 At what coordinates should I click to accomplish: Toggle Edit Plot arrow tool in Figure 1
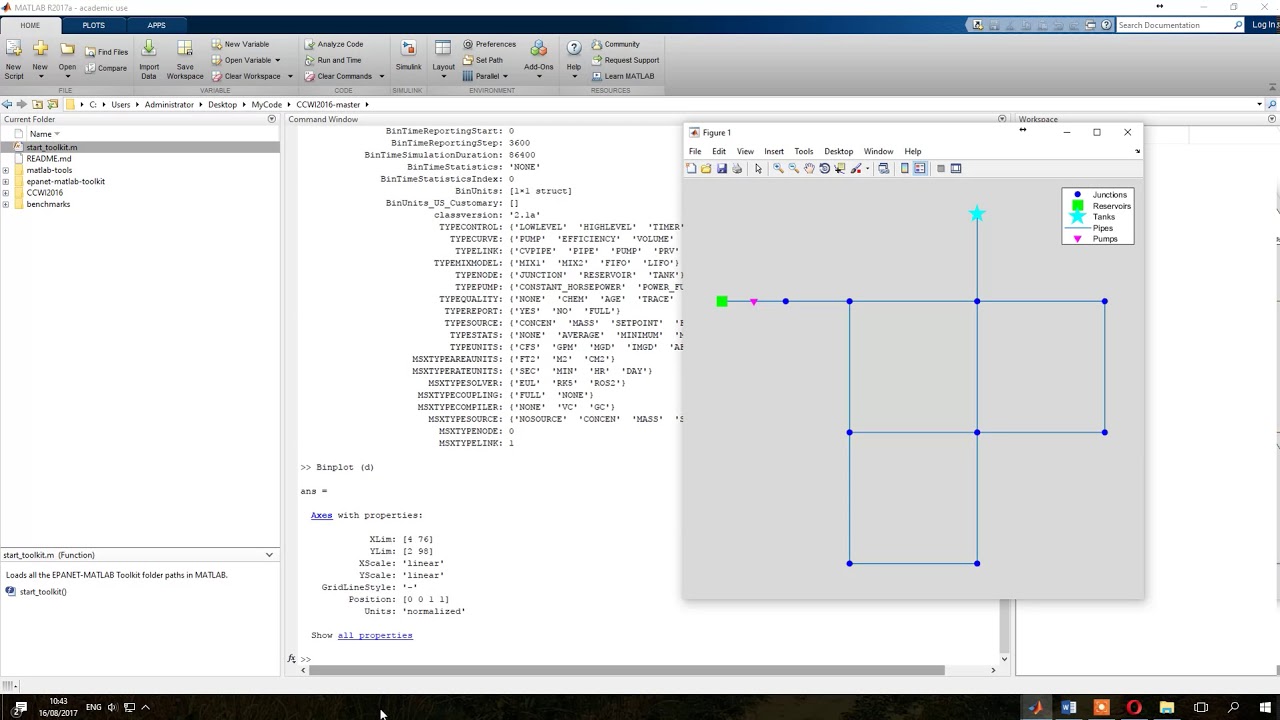pyautogui.click(x=758, y=168)
